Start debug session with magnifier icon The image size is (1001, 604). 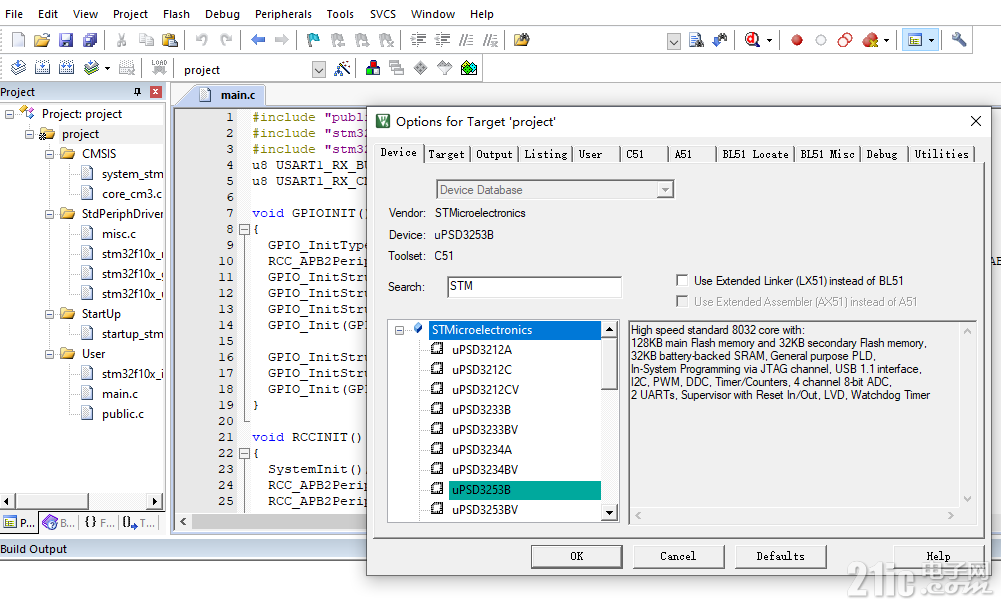click(752, 40)
